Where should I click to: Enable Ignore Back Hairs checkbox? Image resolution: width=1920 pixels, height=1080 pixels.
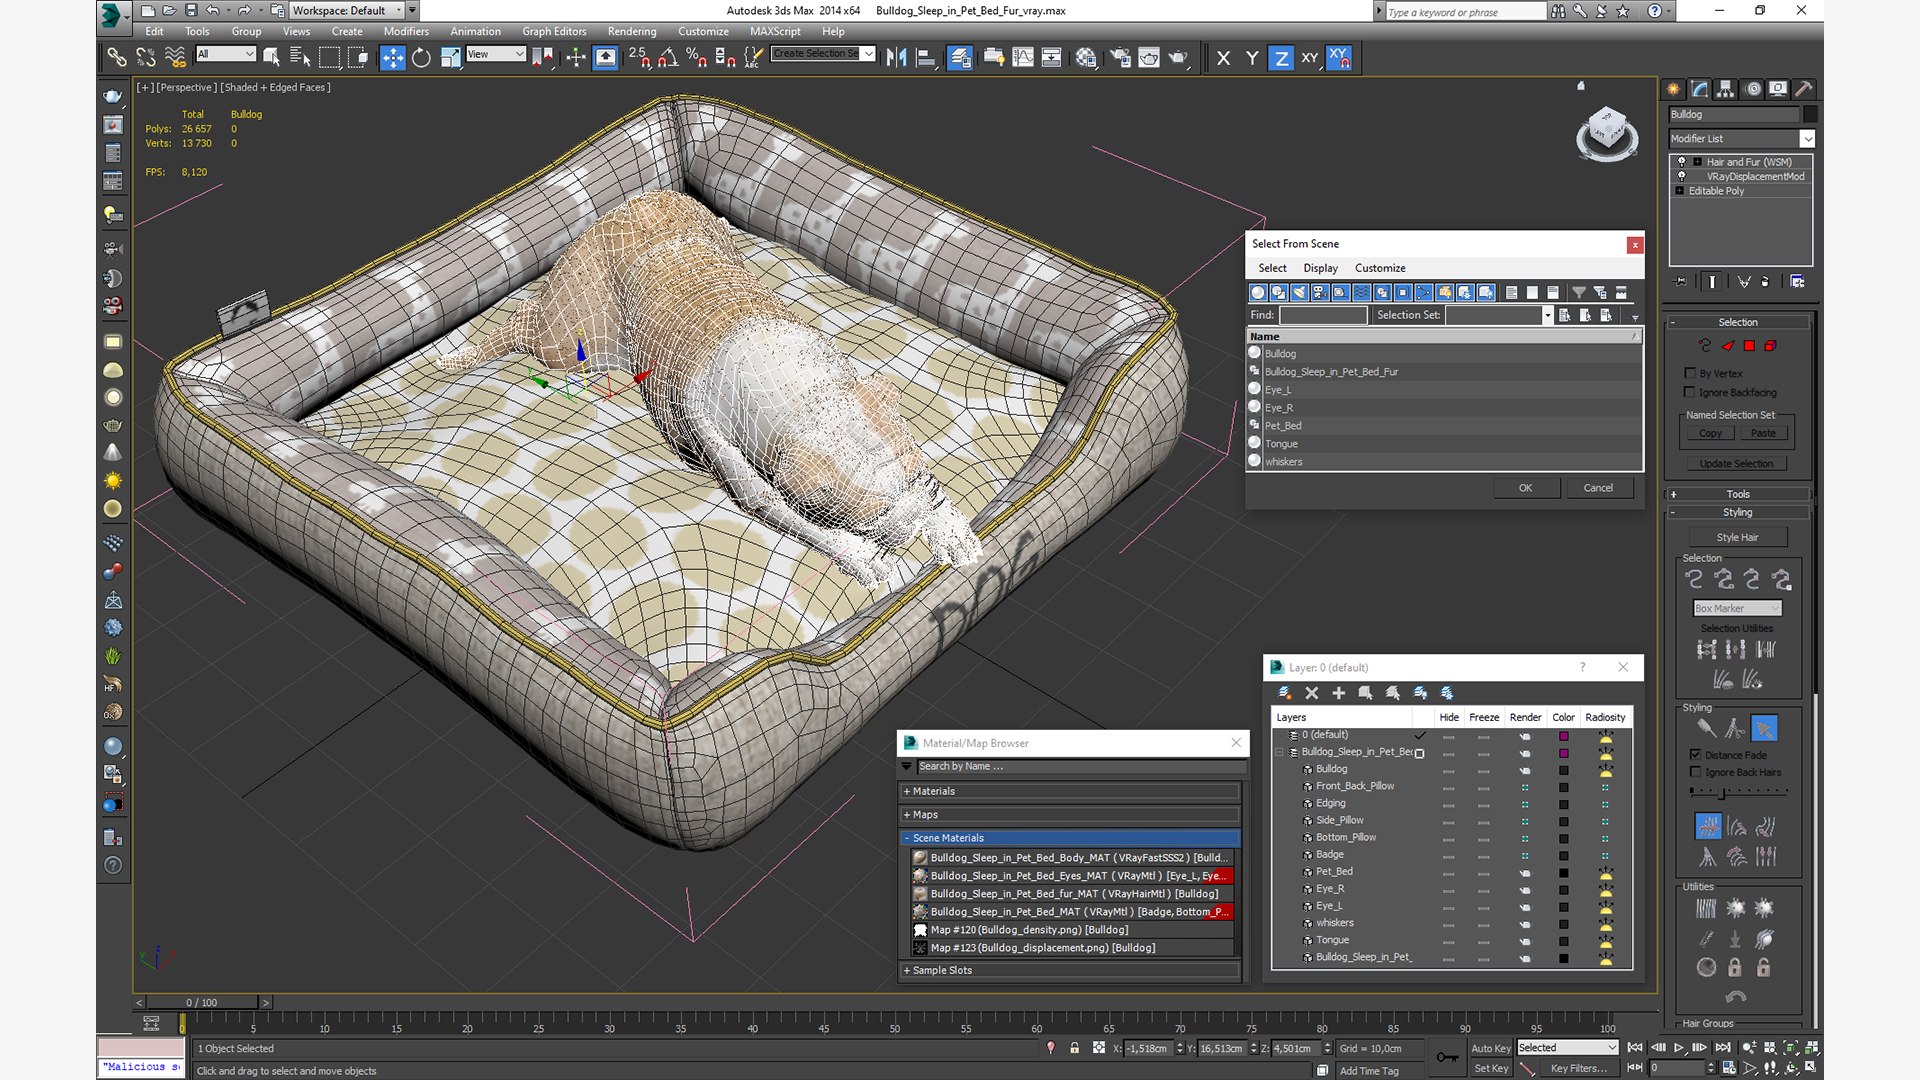[1695, 772]
